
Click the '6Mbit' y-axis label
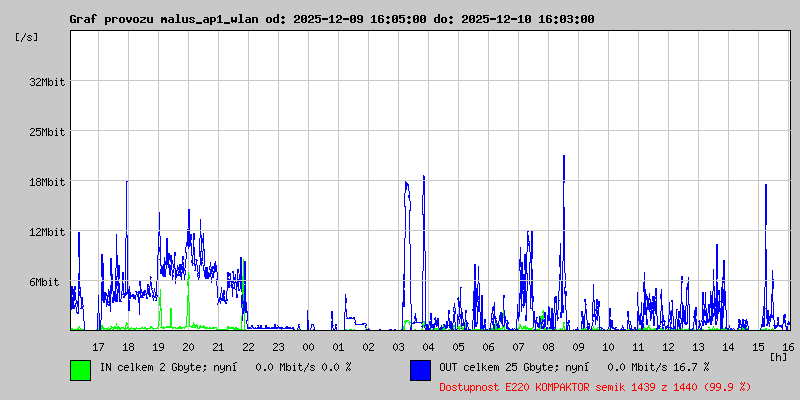click(x=44, y=282)
